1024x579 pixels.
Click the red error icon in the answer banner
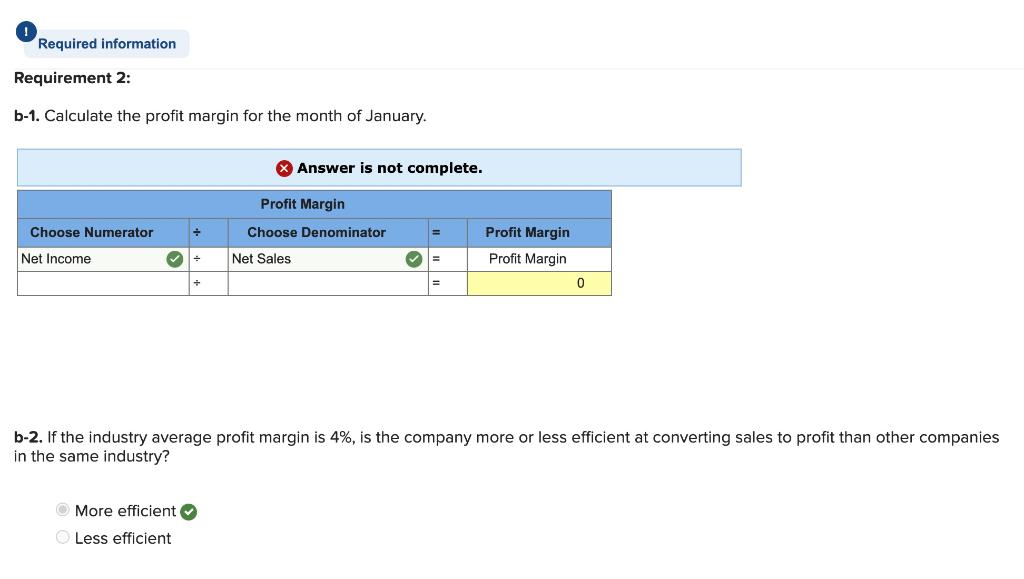(284, 167)
